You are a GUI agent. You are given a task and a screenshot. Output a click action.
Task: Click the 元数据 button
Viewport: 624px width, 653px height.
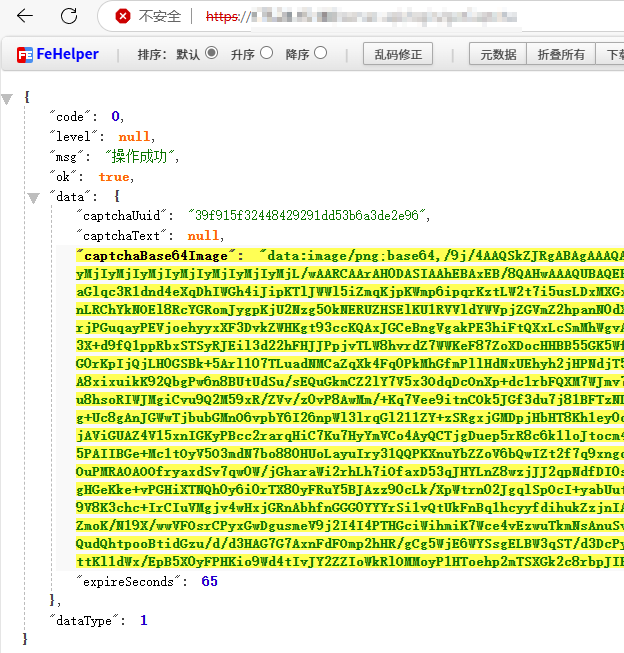coord(498,54)
